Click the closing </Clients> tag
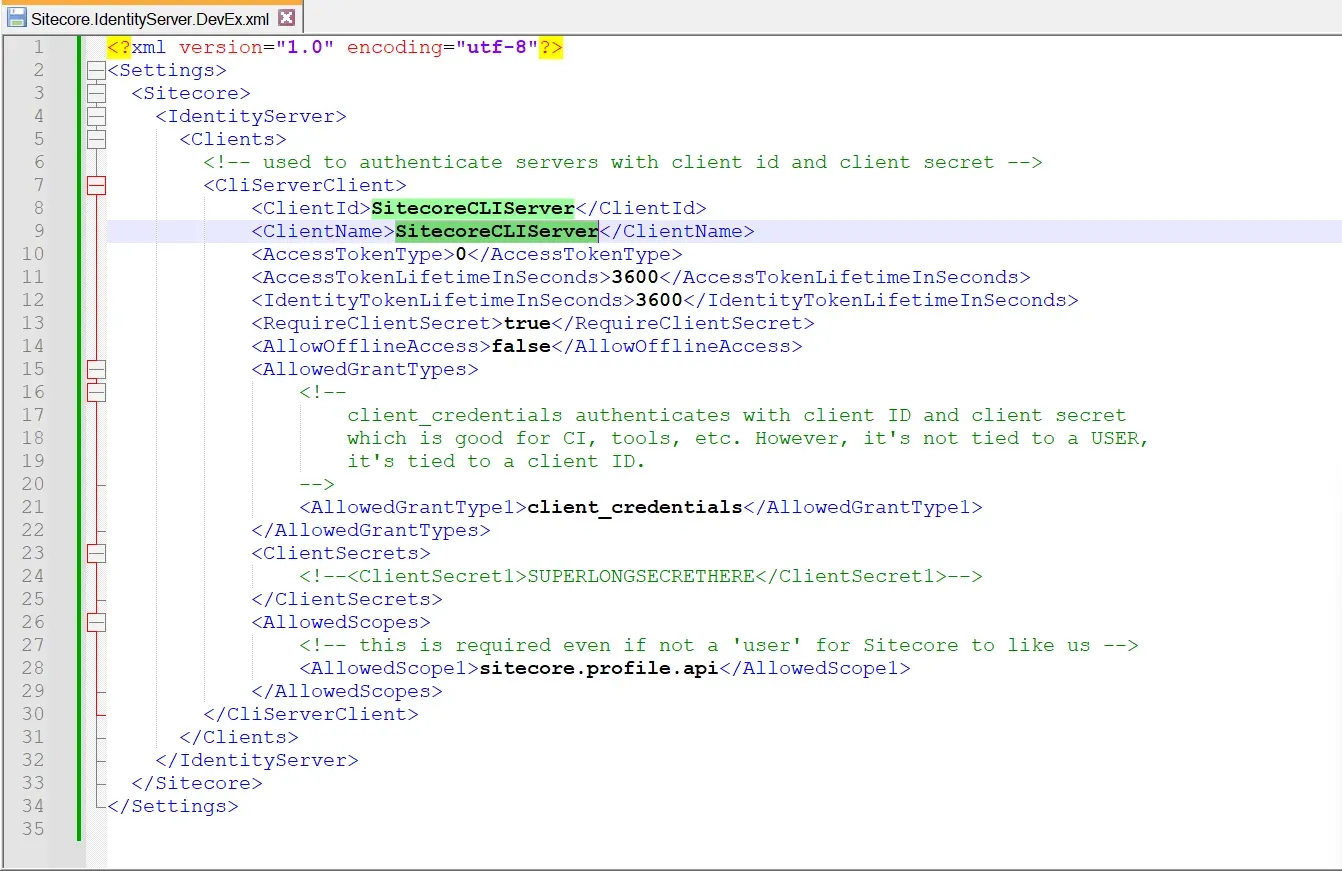Image resolution: width=1342 pixels, height=871 pixels. click(239, 737)
